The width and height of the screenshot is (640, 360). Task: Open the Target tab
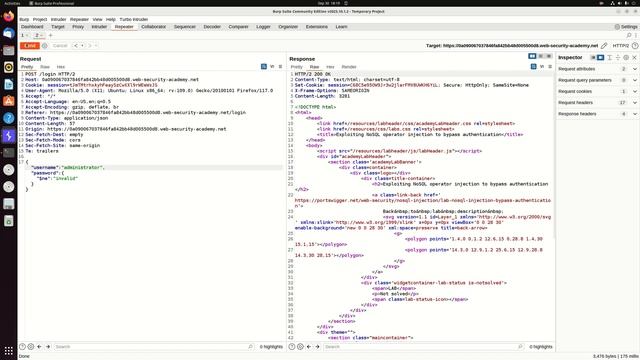(x=58, y=27)
